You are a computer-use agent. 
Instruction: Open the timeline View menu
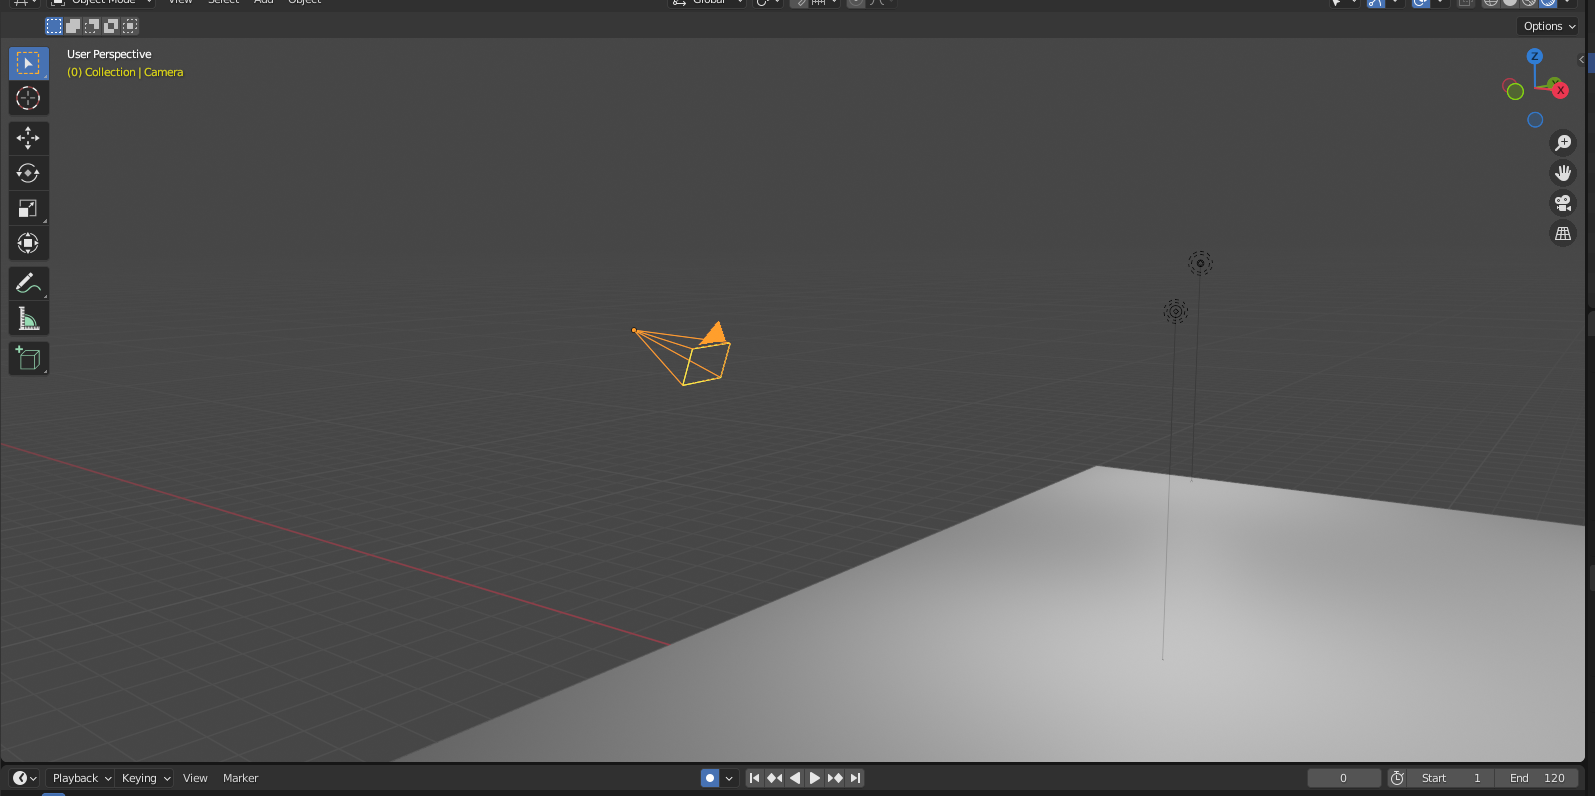195,778
